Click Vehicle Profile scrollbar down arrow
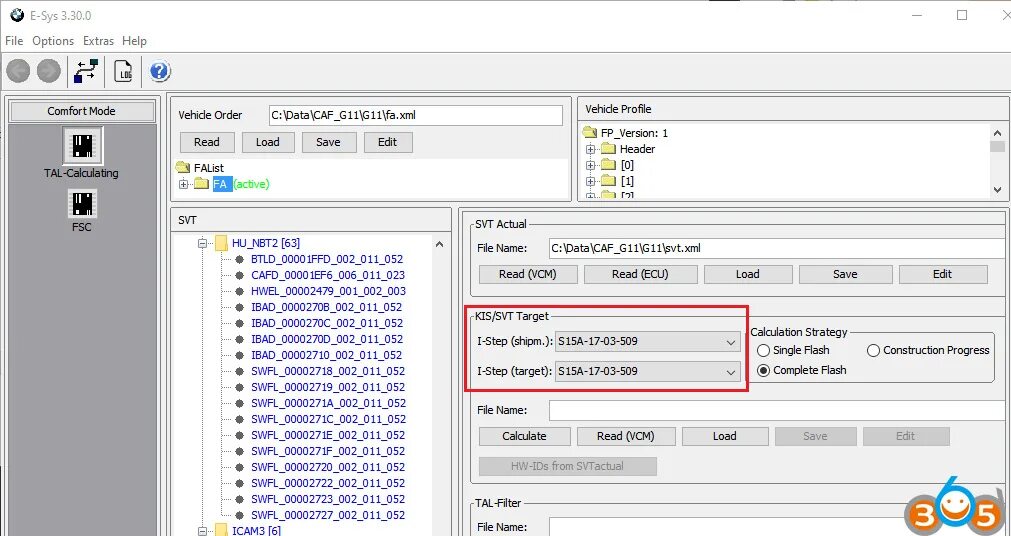The width and height of the screenshot is (1011, 536). 997,190
